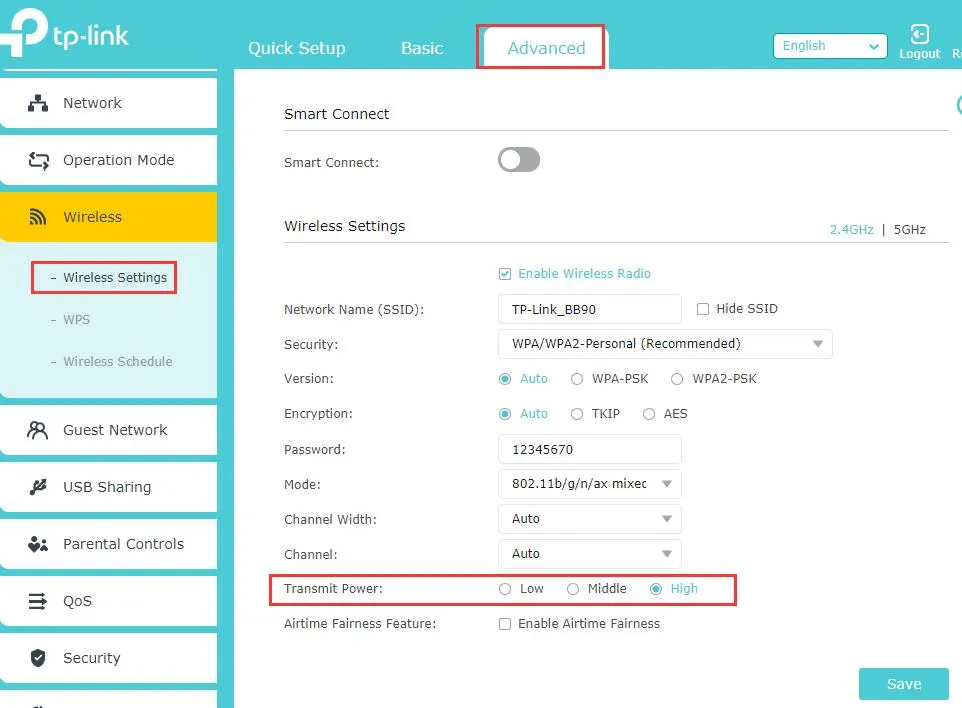Click the Security shield icon
The image size is (962, 708).
point(38,658)
